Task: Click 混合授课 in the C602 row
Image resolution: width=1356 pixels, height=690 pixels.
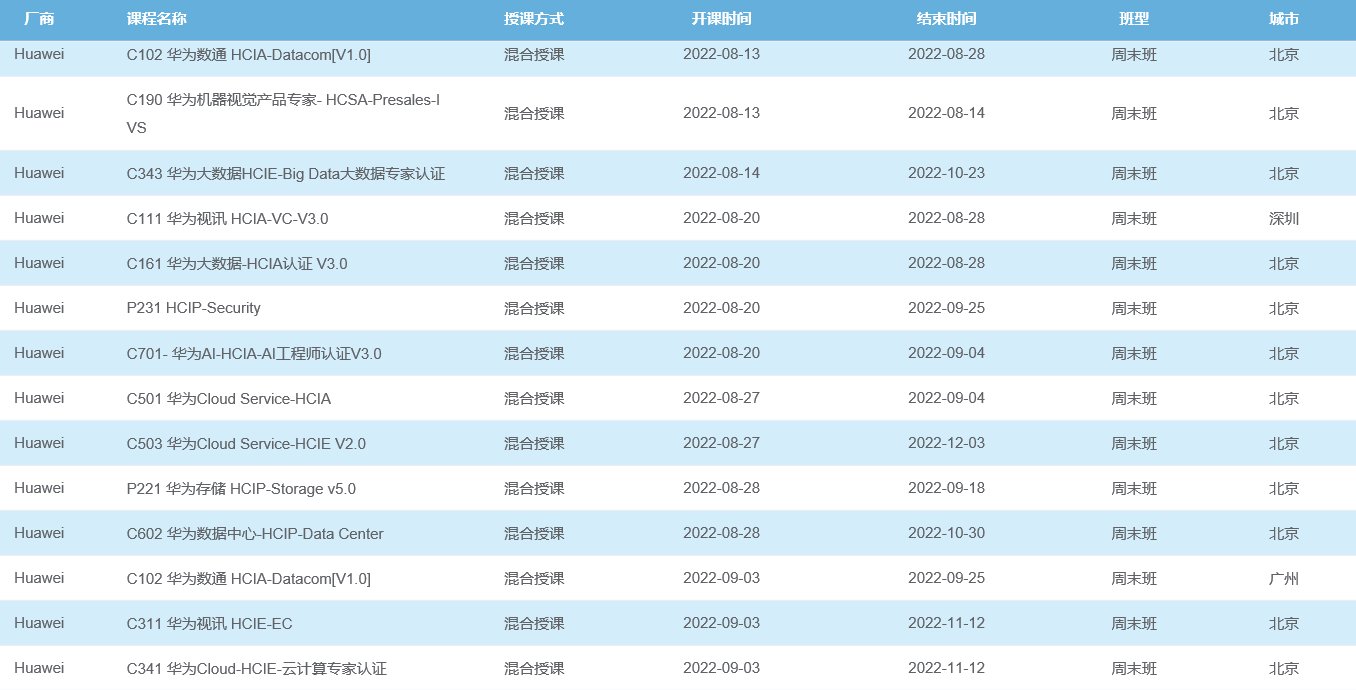Action: [x=534, y=534]
